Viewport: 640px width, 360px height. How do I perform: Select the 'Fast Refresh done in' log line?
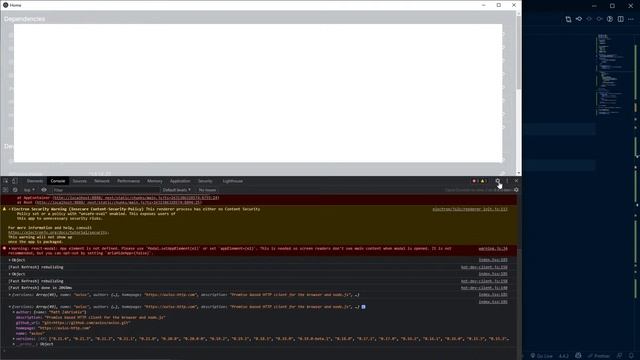point(40,288)
